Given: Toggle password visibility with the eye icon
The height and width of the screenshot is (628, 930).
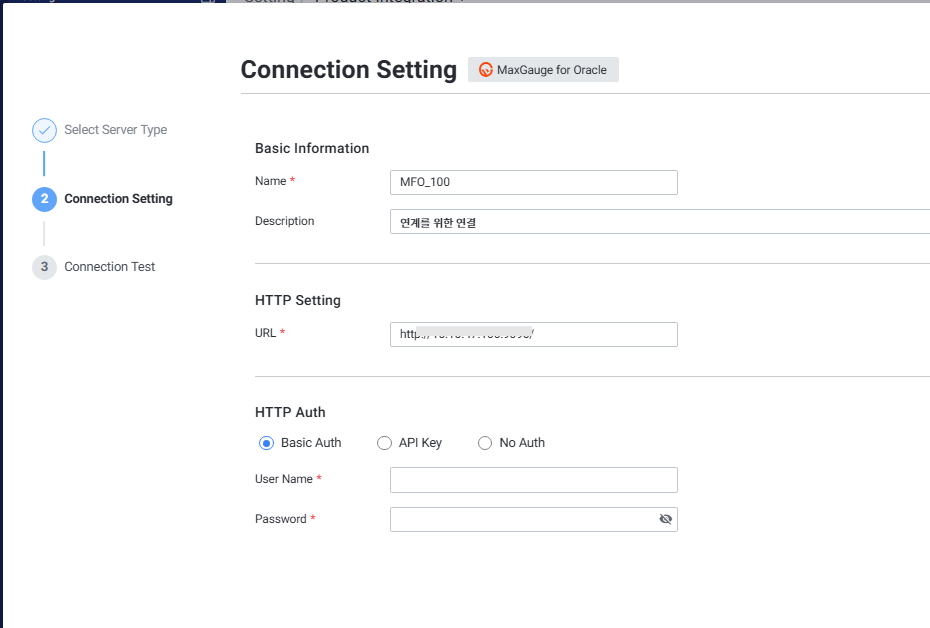Looking at the screenshot, I should (665, 519).
